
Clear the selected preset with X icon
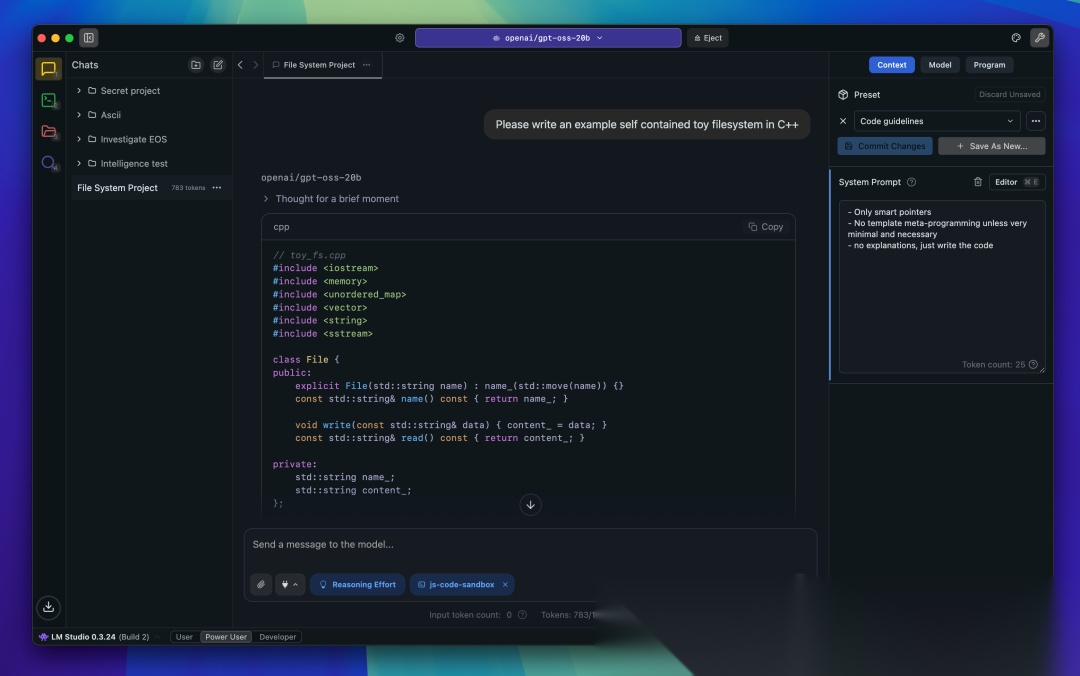click(x=842, y=121)
